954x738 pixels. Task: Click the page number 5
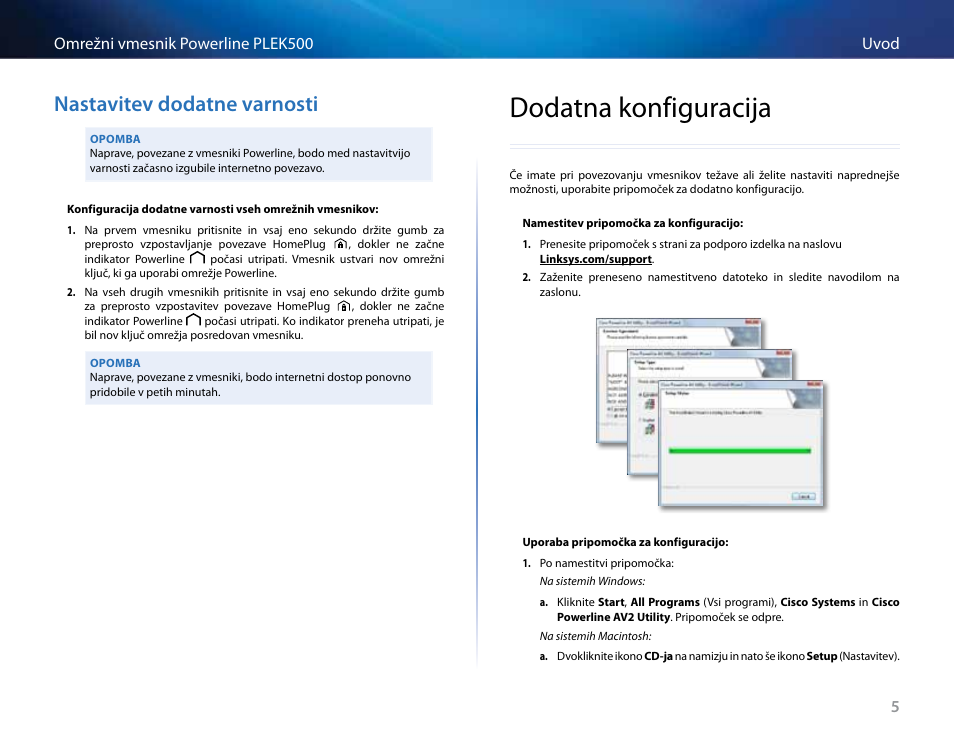point(895,707)
